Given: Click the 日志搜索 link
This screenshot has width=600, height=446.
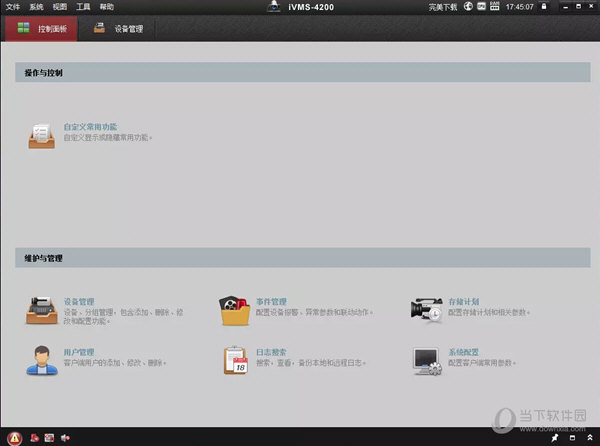Looking at the screenshot, I should (271, 352).
